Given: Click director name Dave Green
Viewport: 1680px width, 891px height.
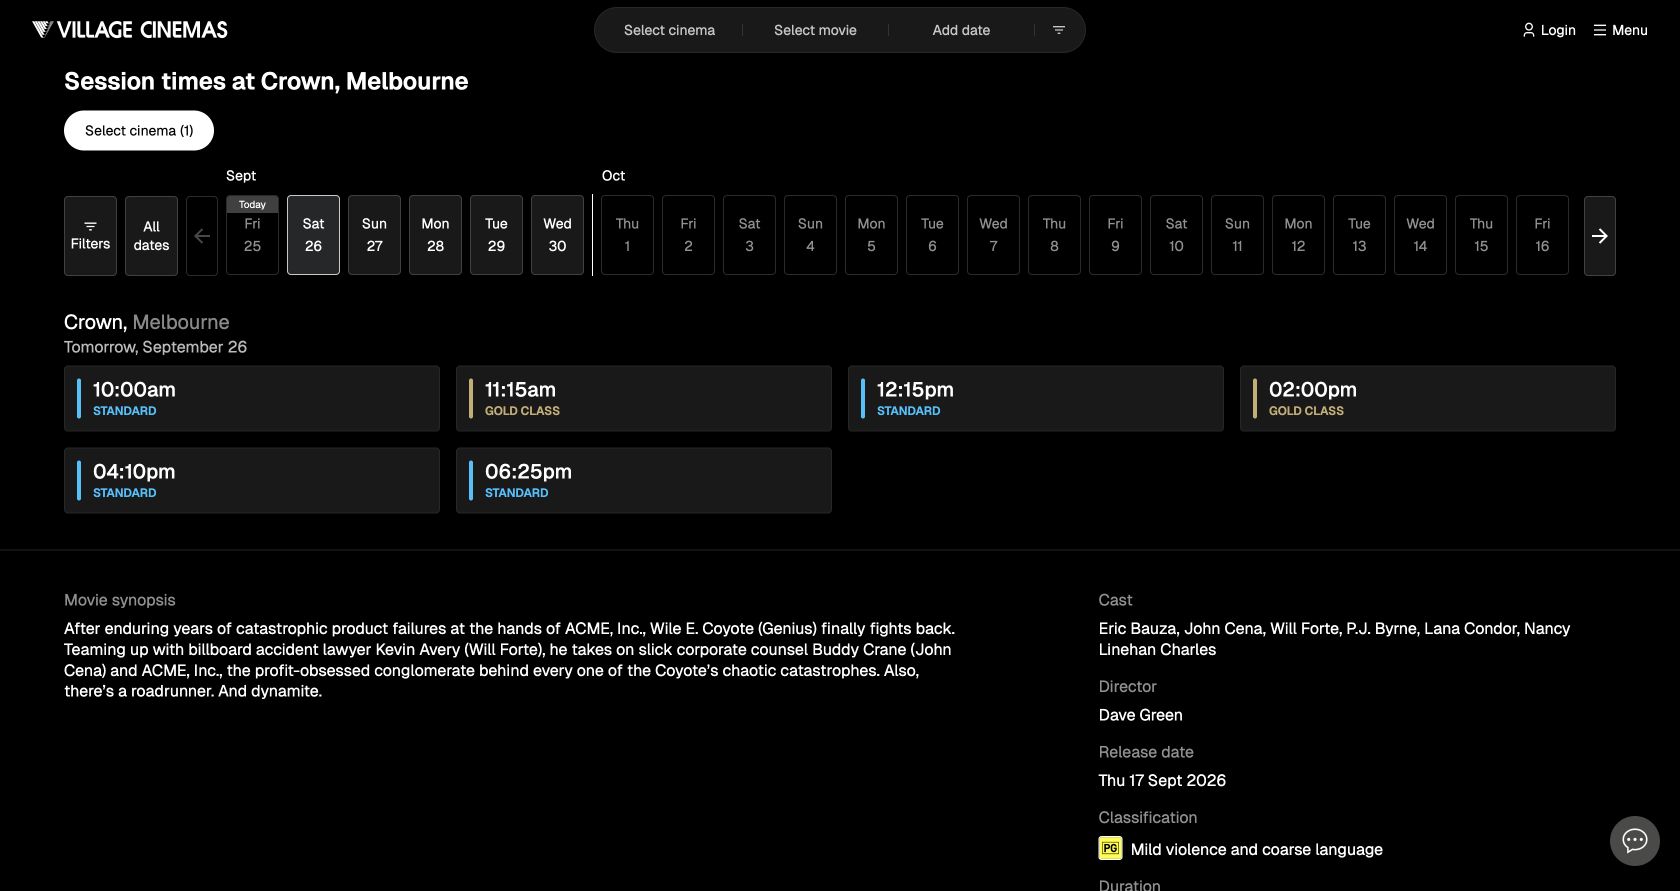Looking at the screenshot, I should (1140, 715).
